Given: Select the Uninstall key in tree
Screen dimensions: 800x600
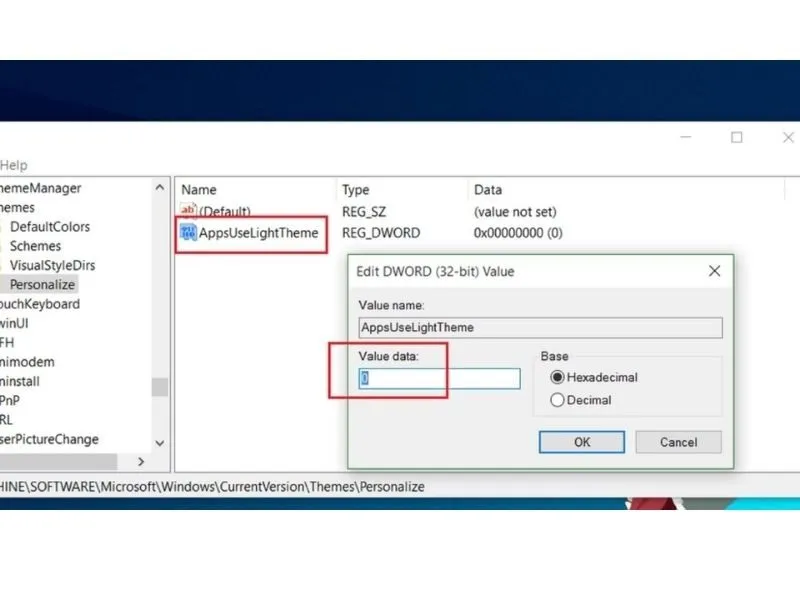Looking at the screenshot, I should click(19, 382).
